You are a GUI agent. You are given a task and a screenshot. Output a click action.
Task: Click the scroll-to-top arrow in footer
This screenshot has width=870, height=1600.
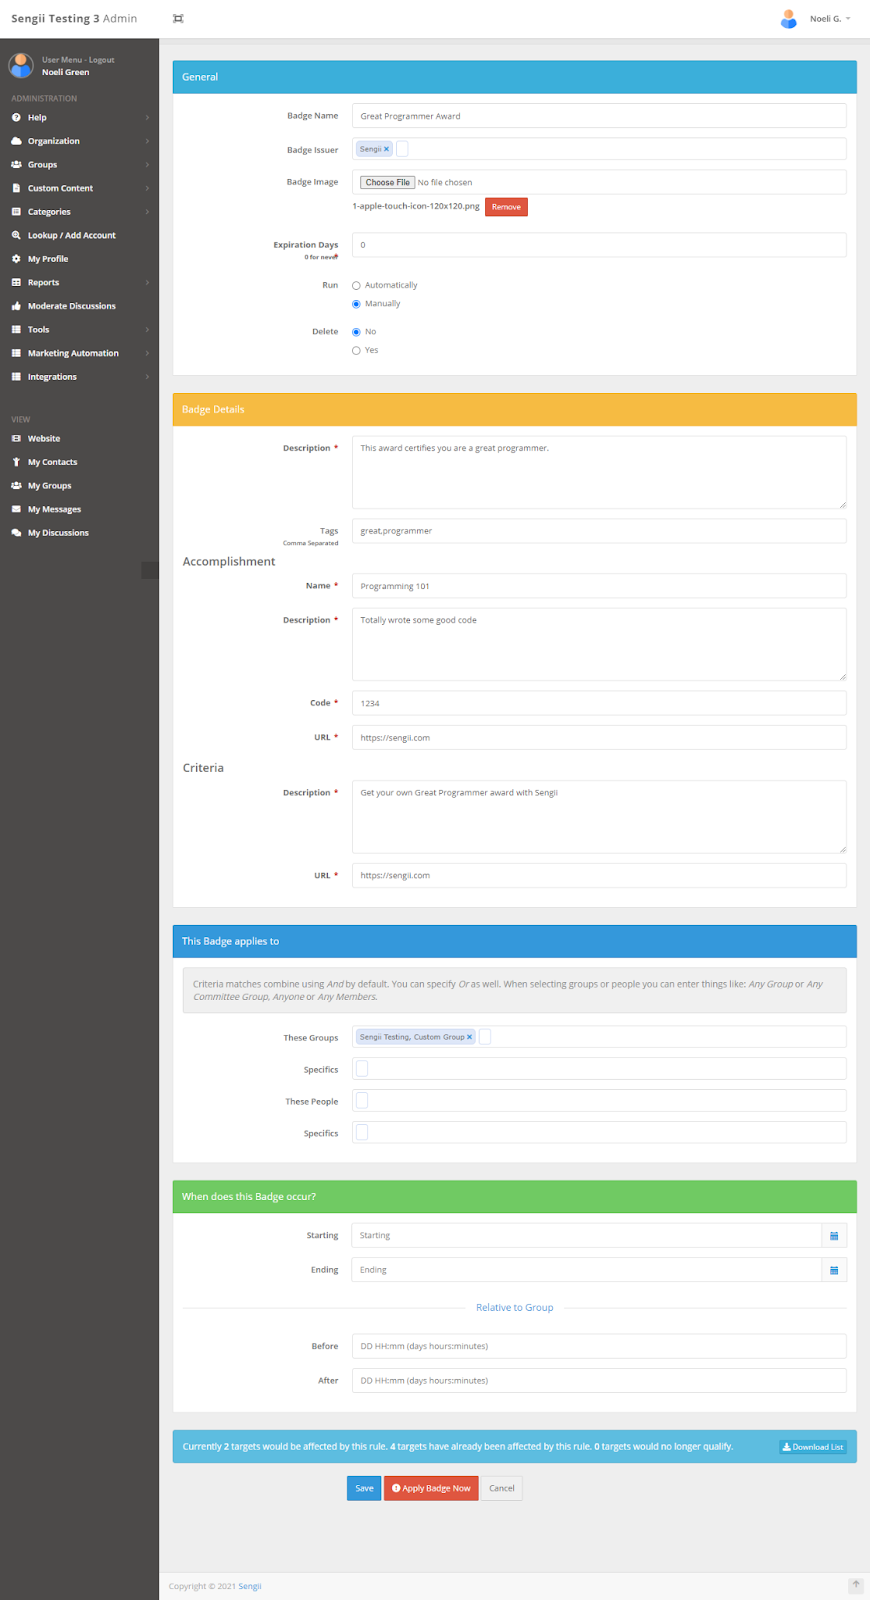[x=856, y=1585]
